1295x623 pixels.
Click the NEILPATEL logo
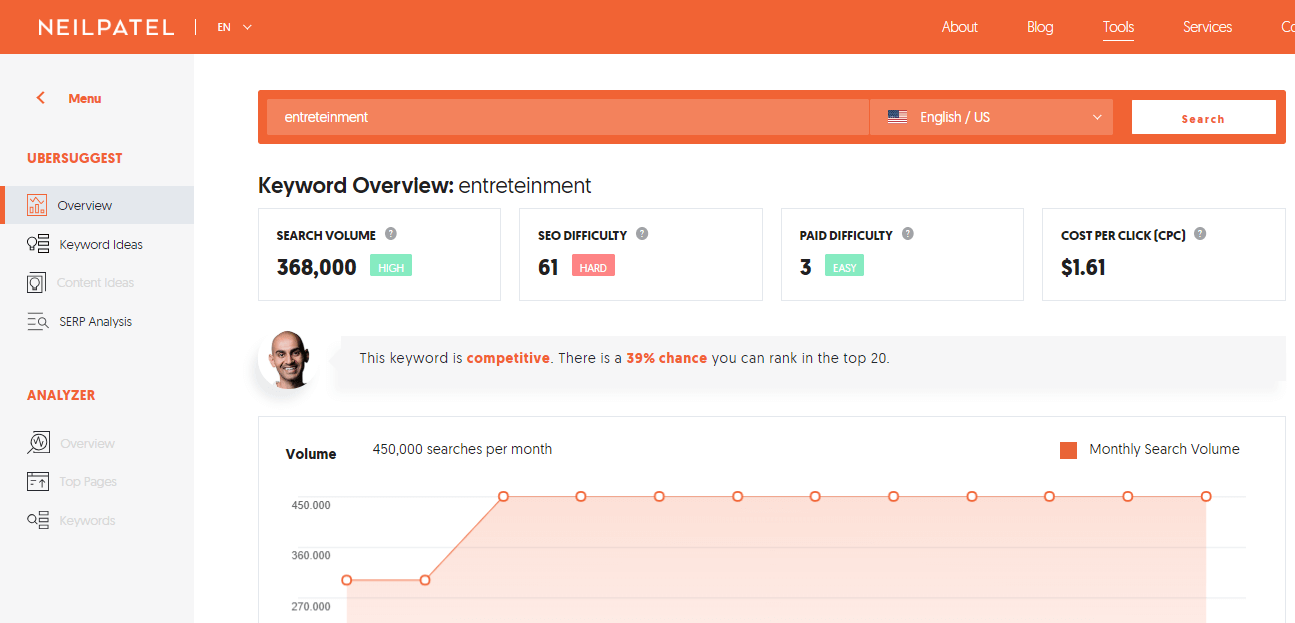106,27
